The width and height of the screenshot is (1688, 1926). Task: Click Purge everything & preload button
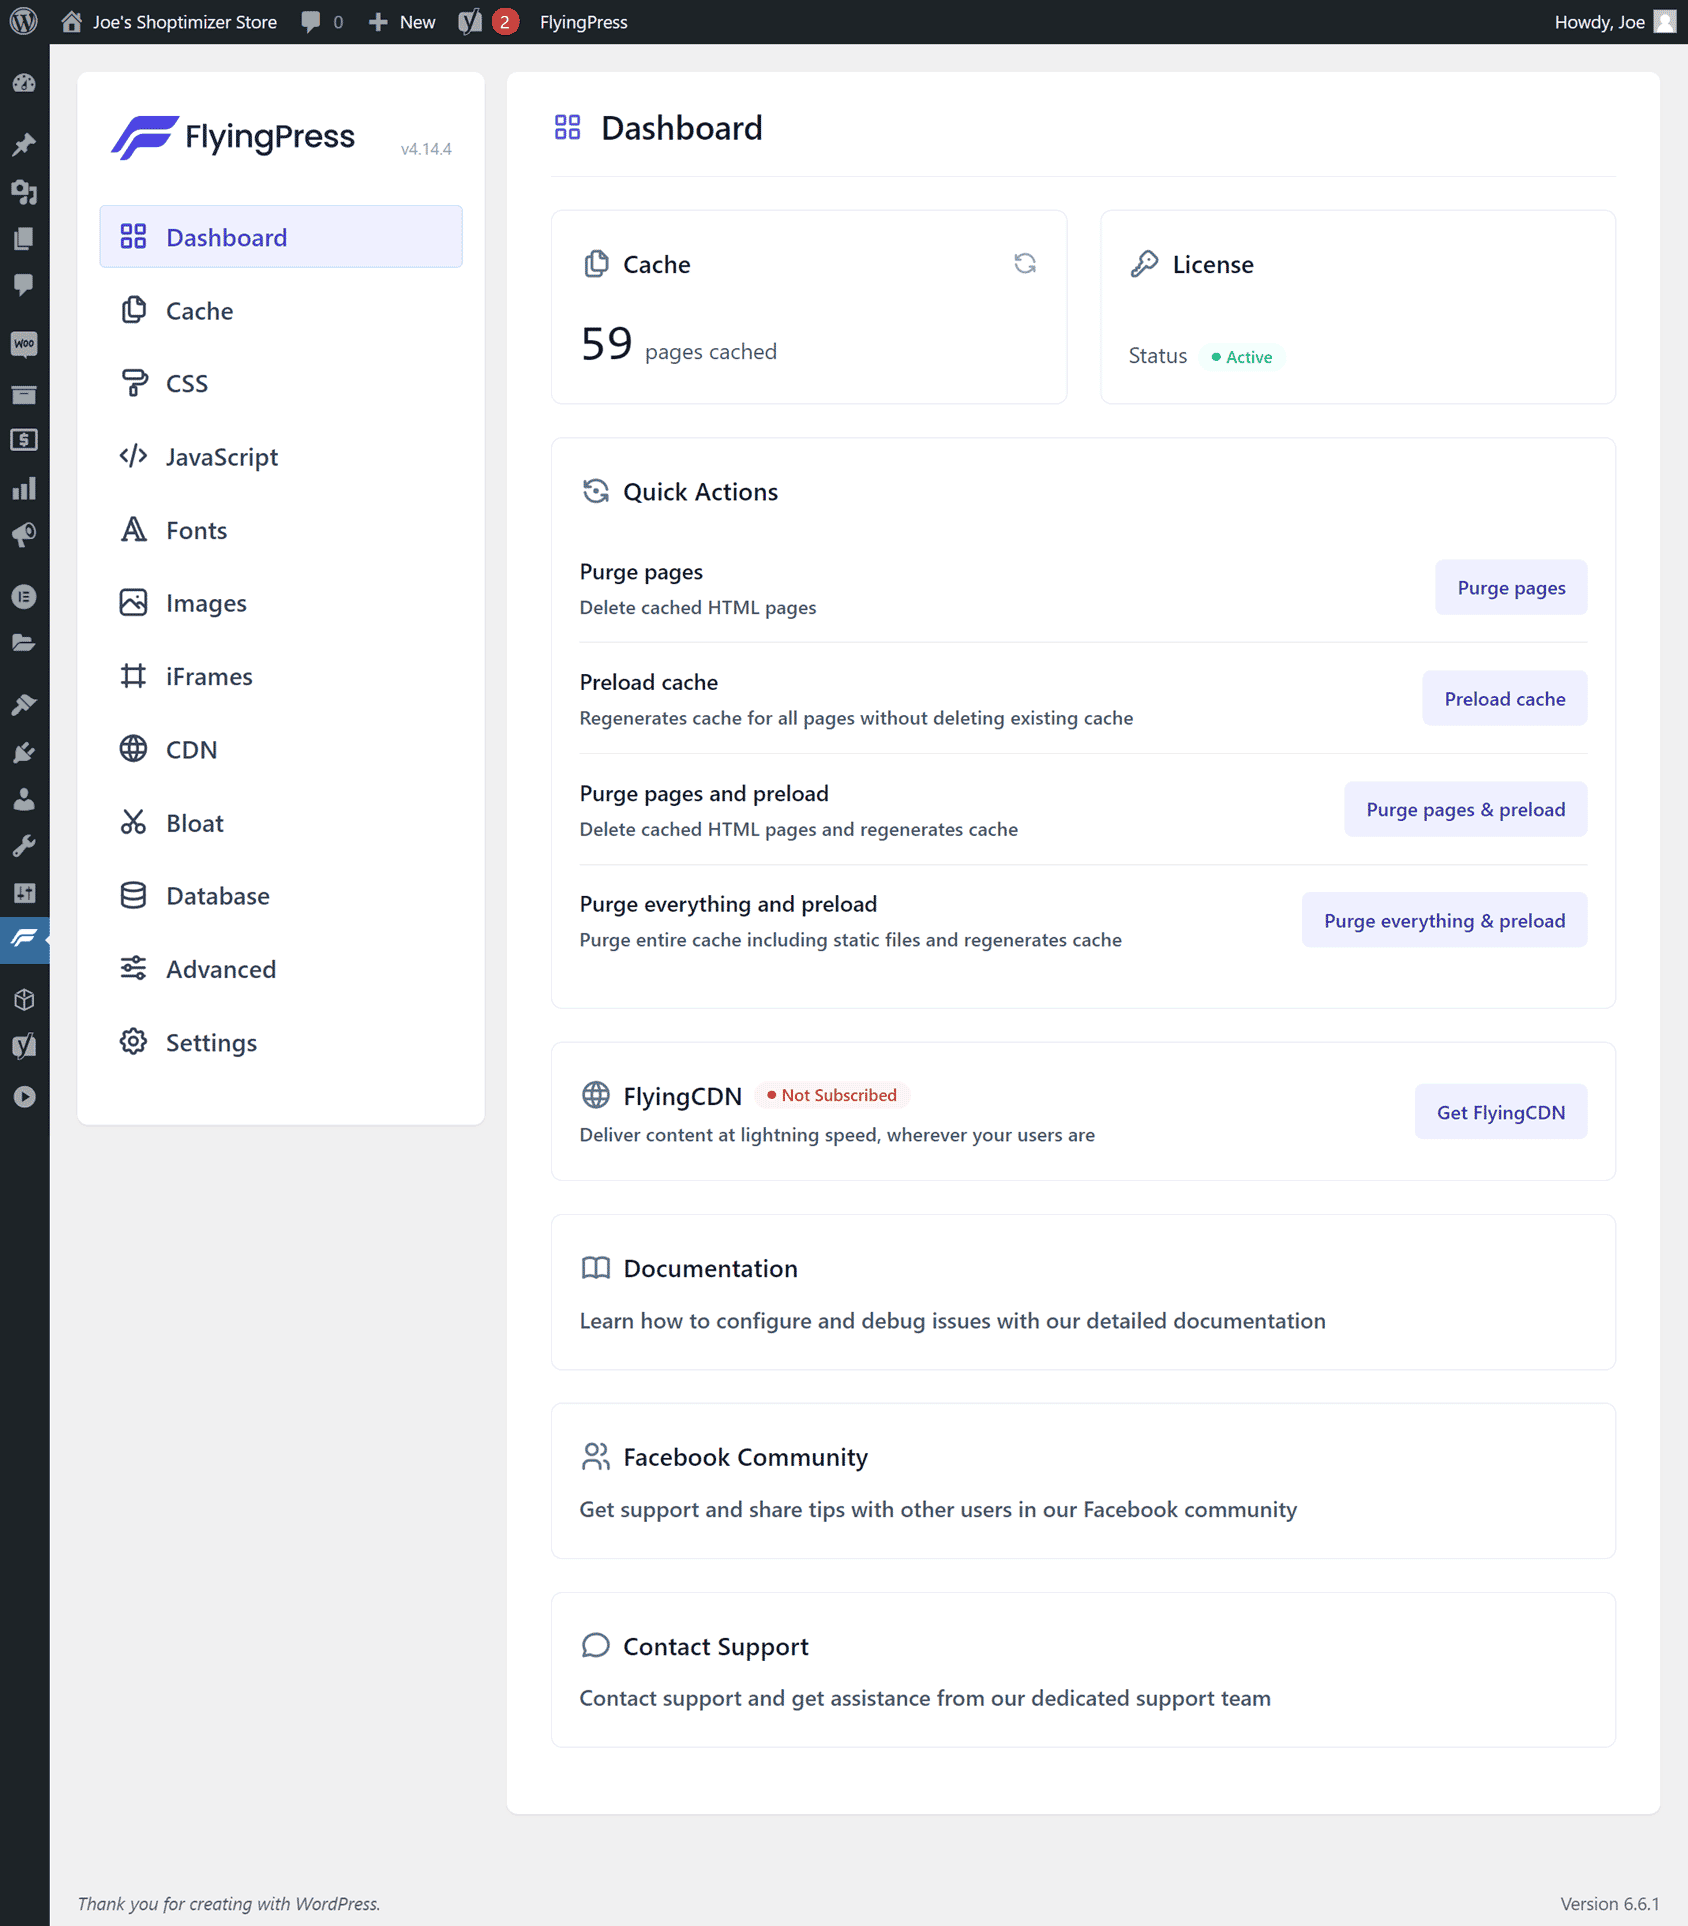pos(1444,921)
